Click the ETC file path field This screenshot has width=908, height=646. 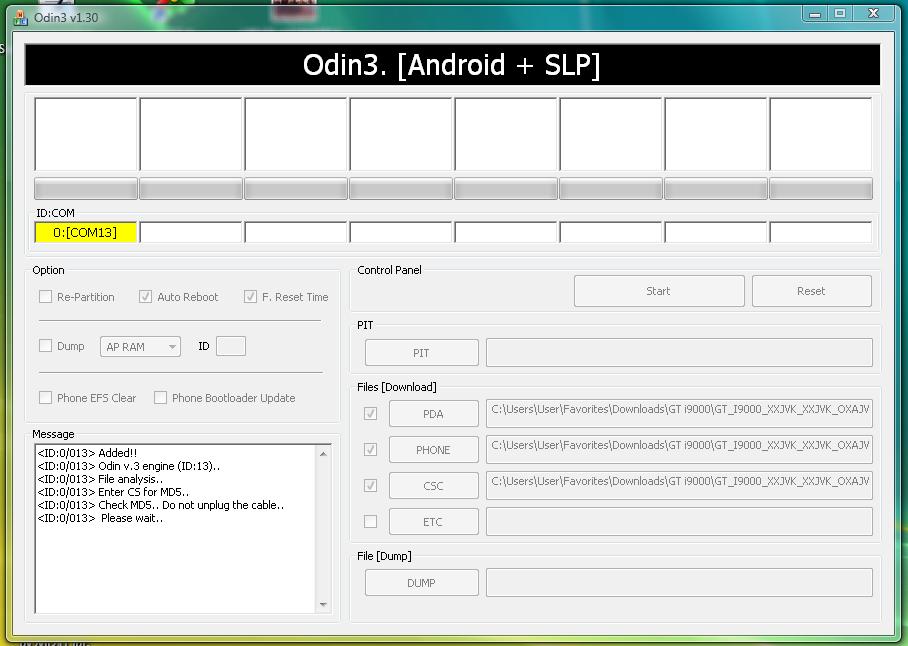coord(679,522)
